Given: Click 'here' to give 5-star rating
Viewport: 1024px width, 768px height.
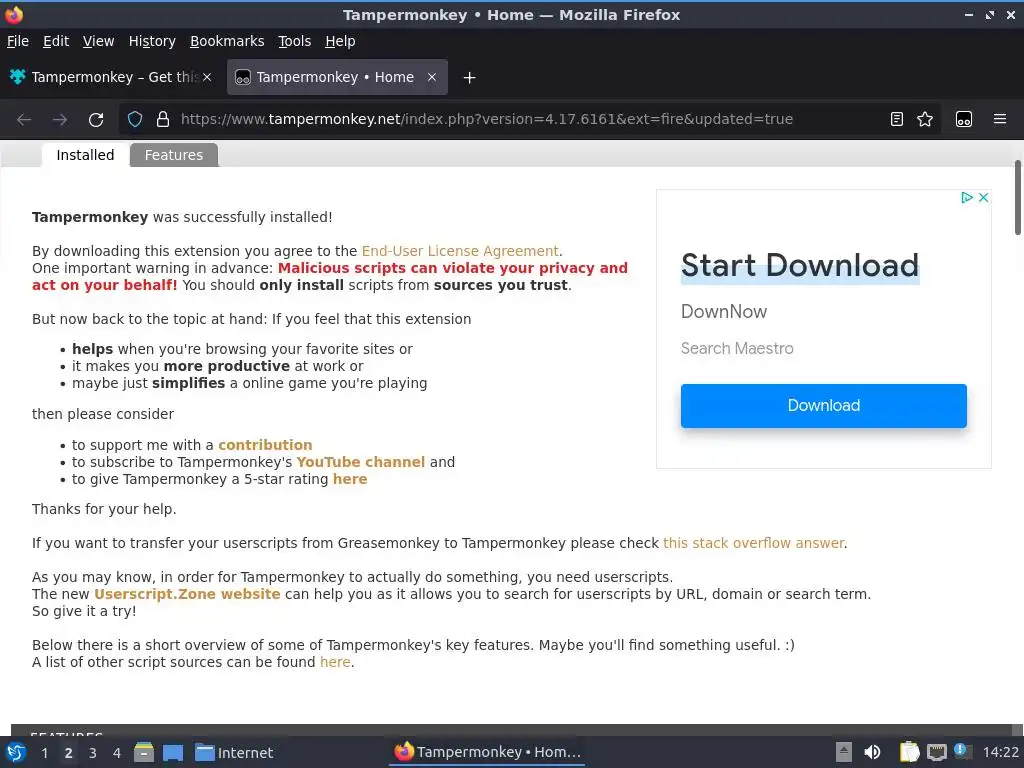Looking at the screenshot, I should pyautogui.click(x=350, y=479).
